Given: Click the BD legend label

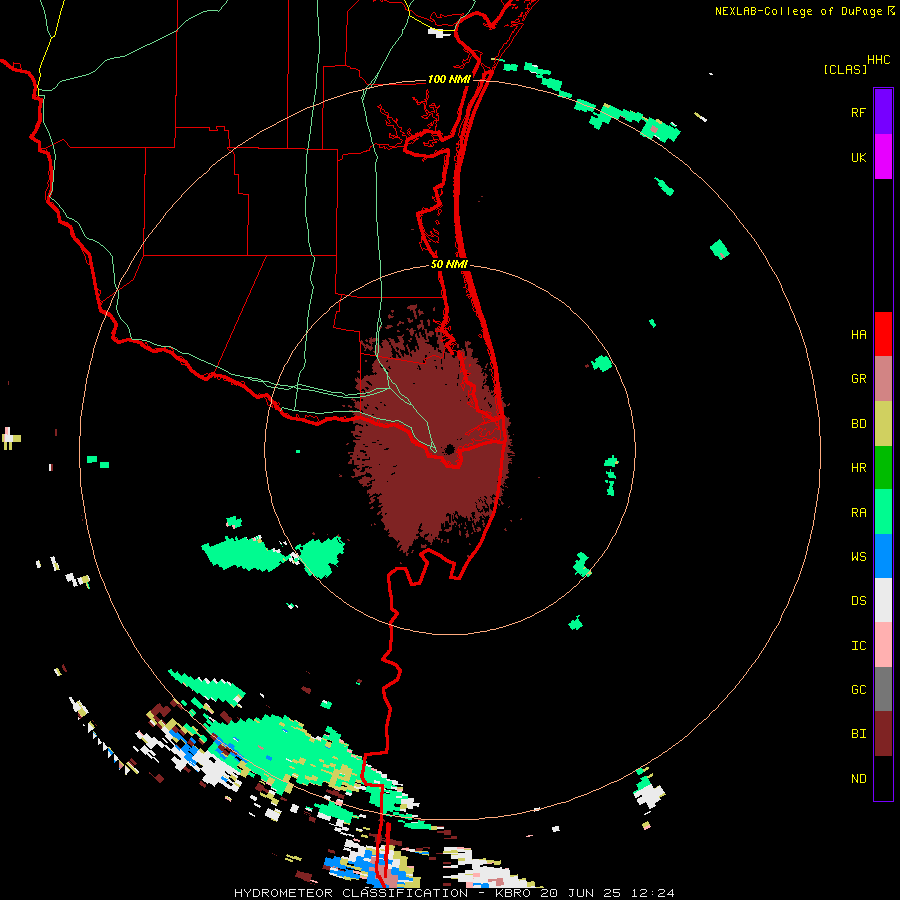Looking at the screenshot, I should (x=858, y=423).
